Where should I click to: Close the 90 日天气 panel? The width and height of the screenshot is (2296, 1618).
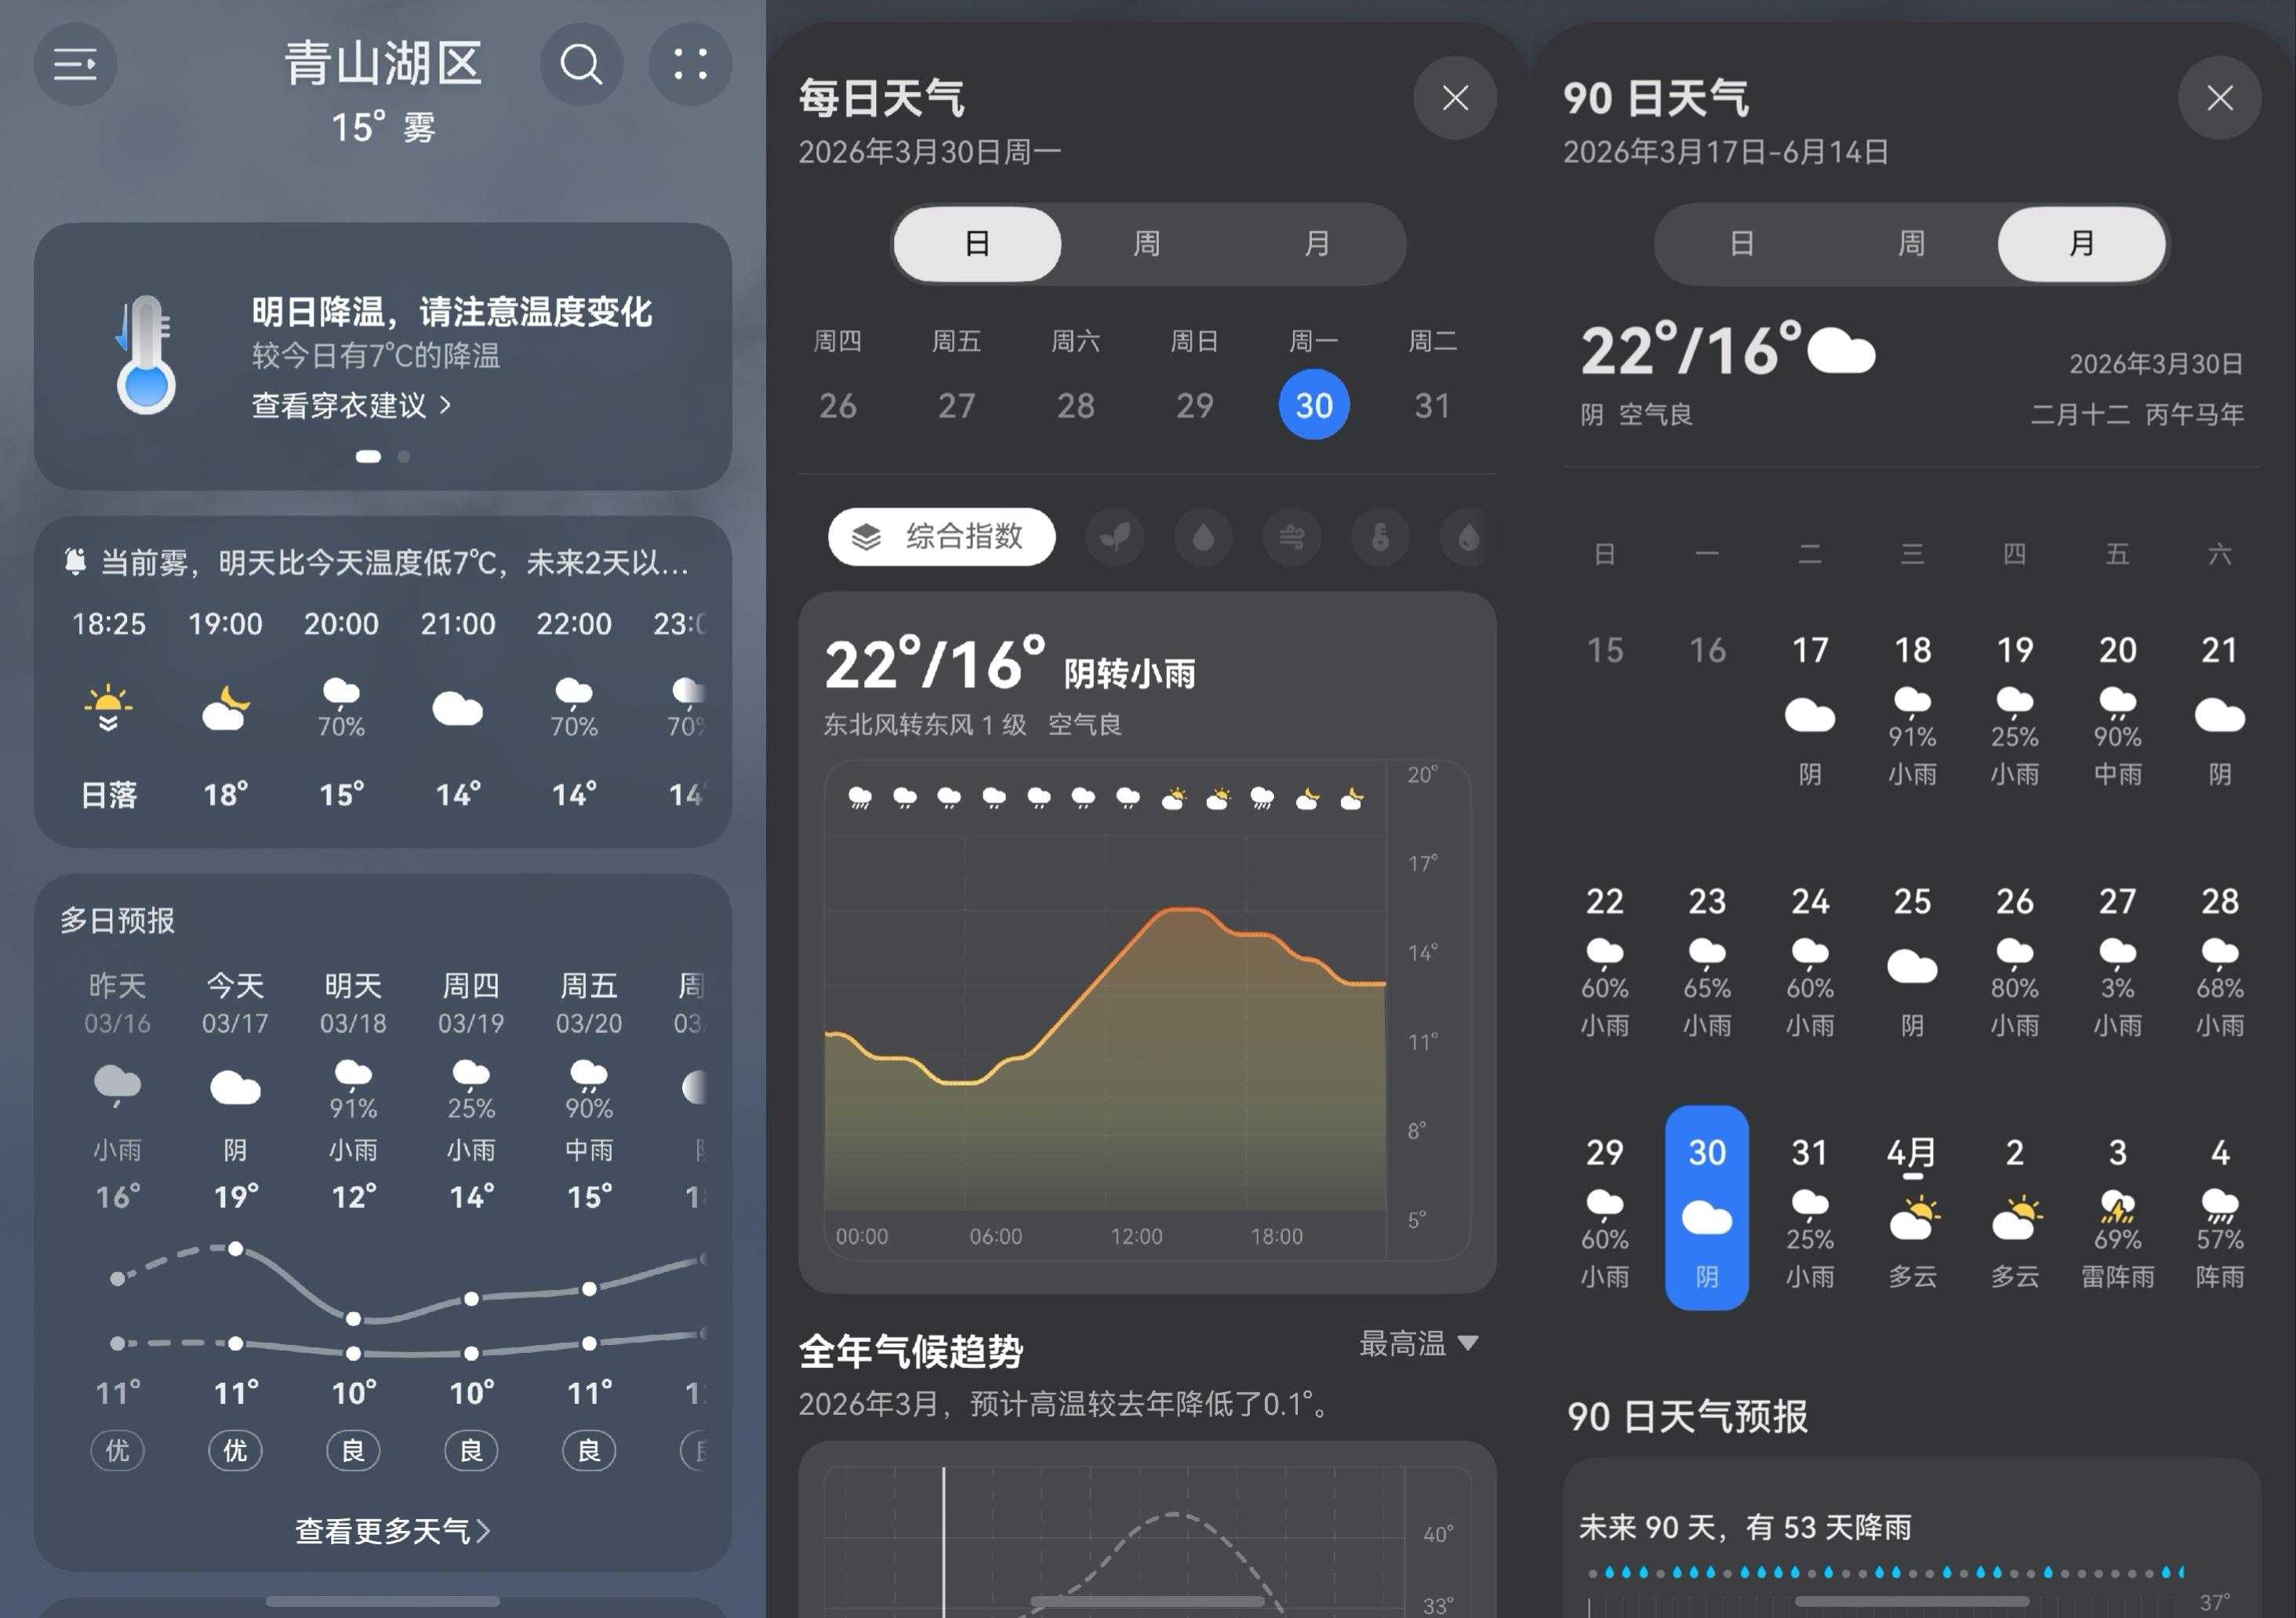tap(2220, 98)
